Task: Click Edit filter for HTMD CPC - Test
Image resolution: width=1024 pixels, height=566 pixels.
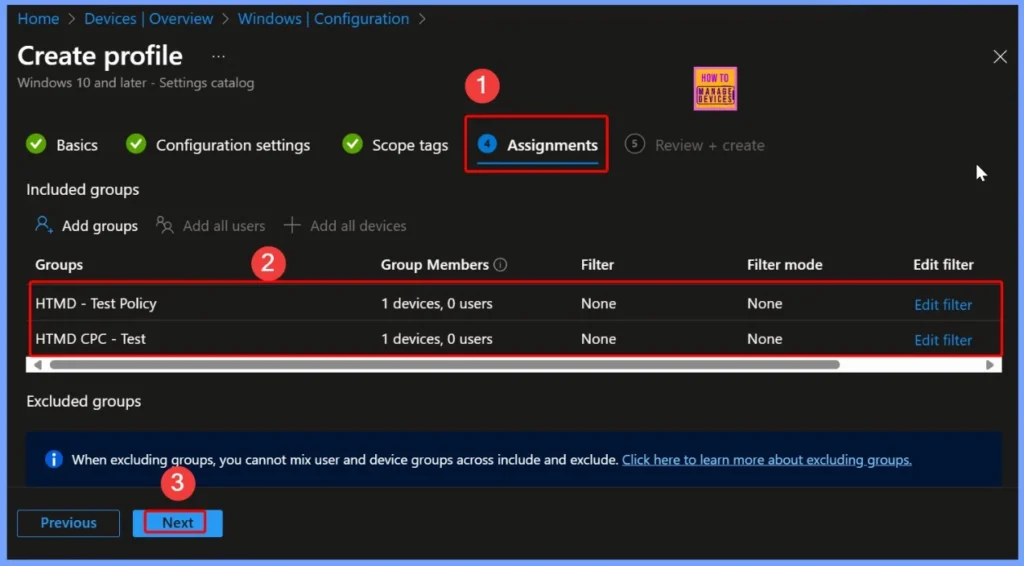Action: [x=942, y=340]
